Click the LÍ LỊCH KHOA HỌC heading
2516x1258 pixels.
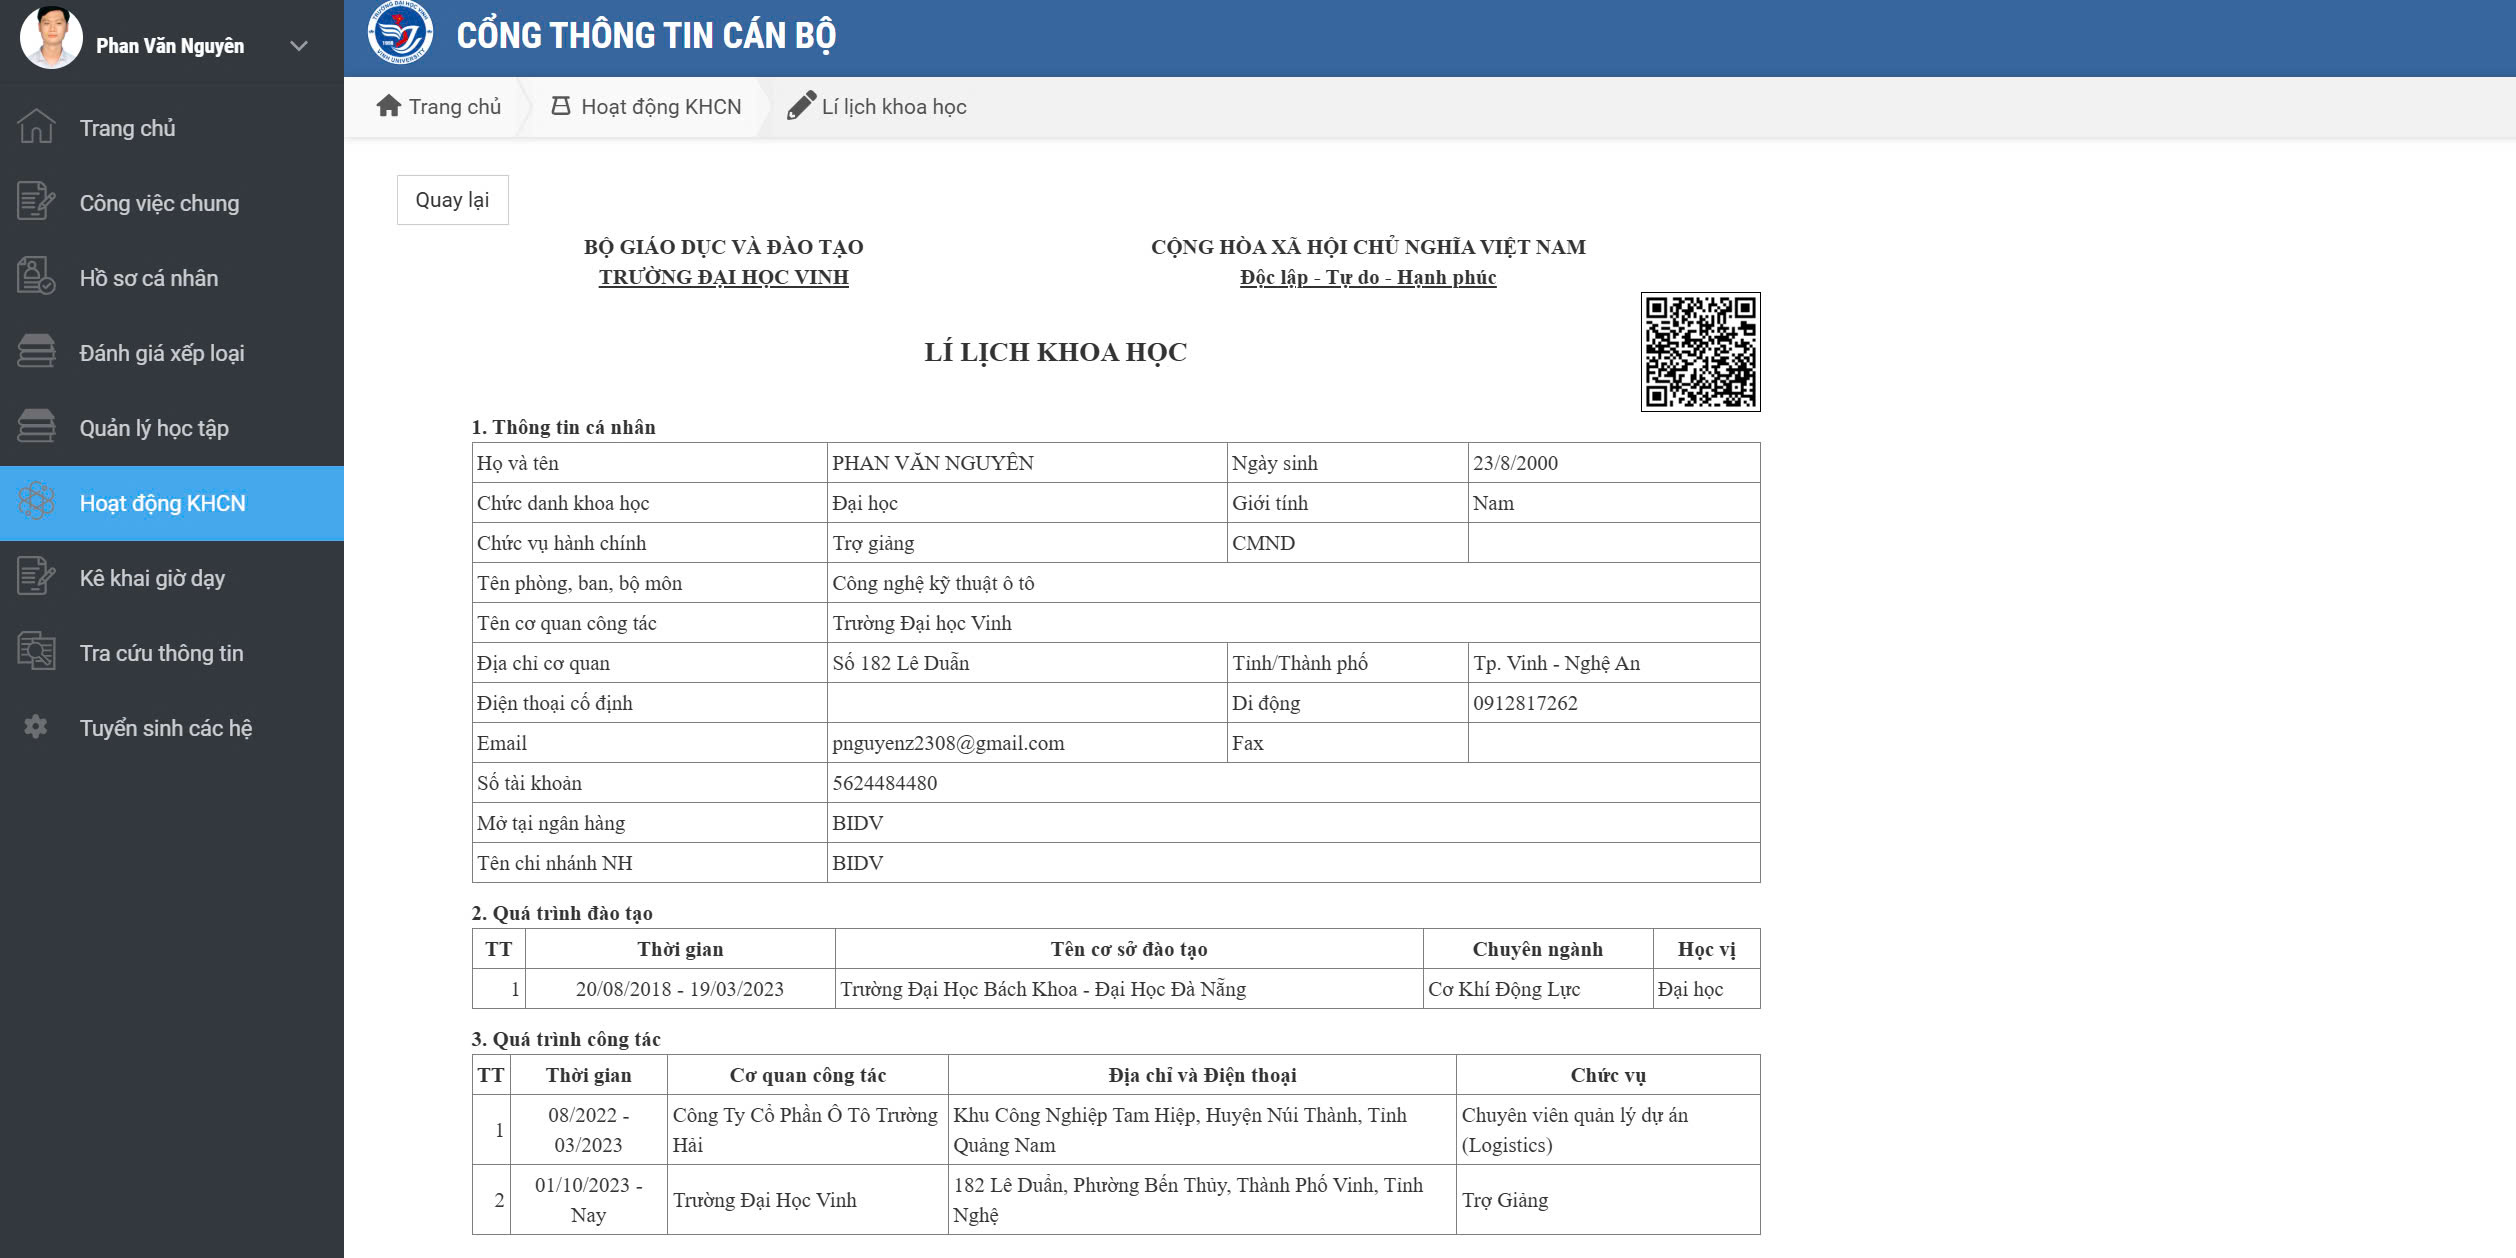click(x=1055, y=352)
